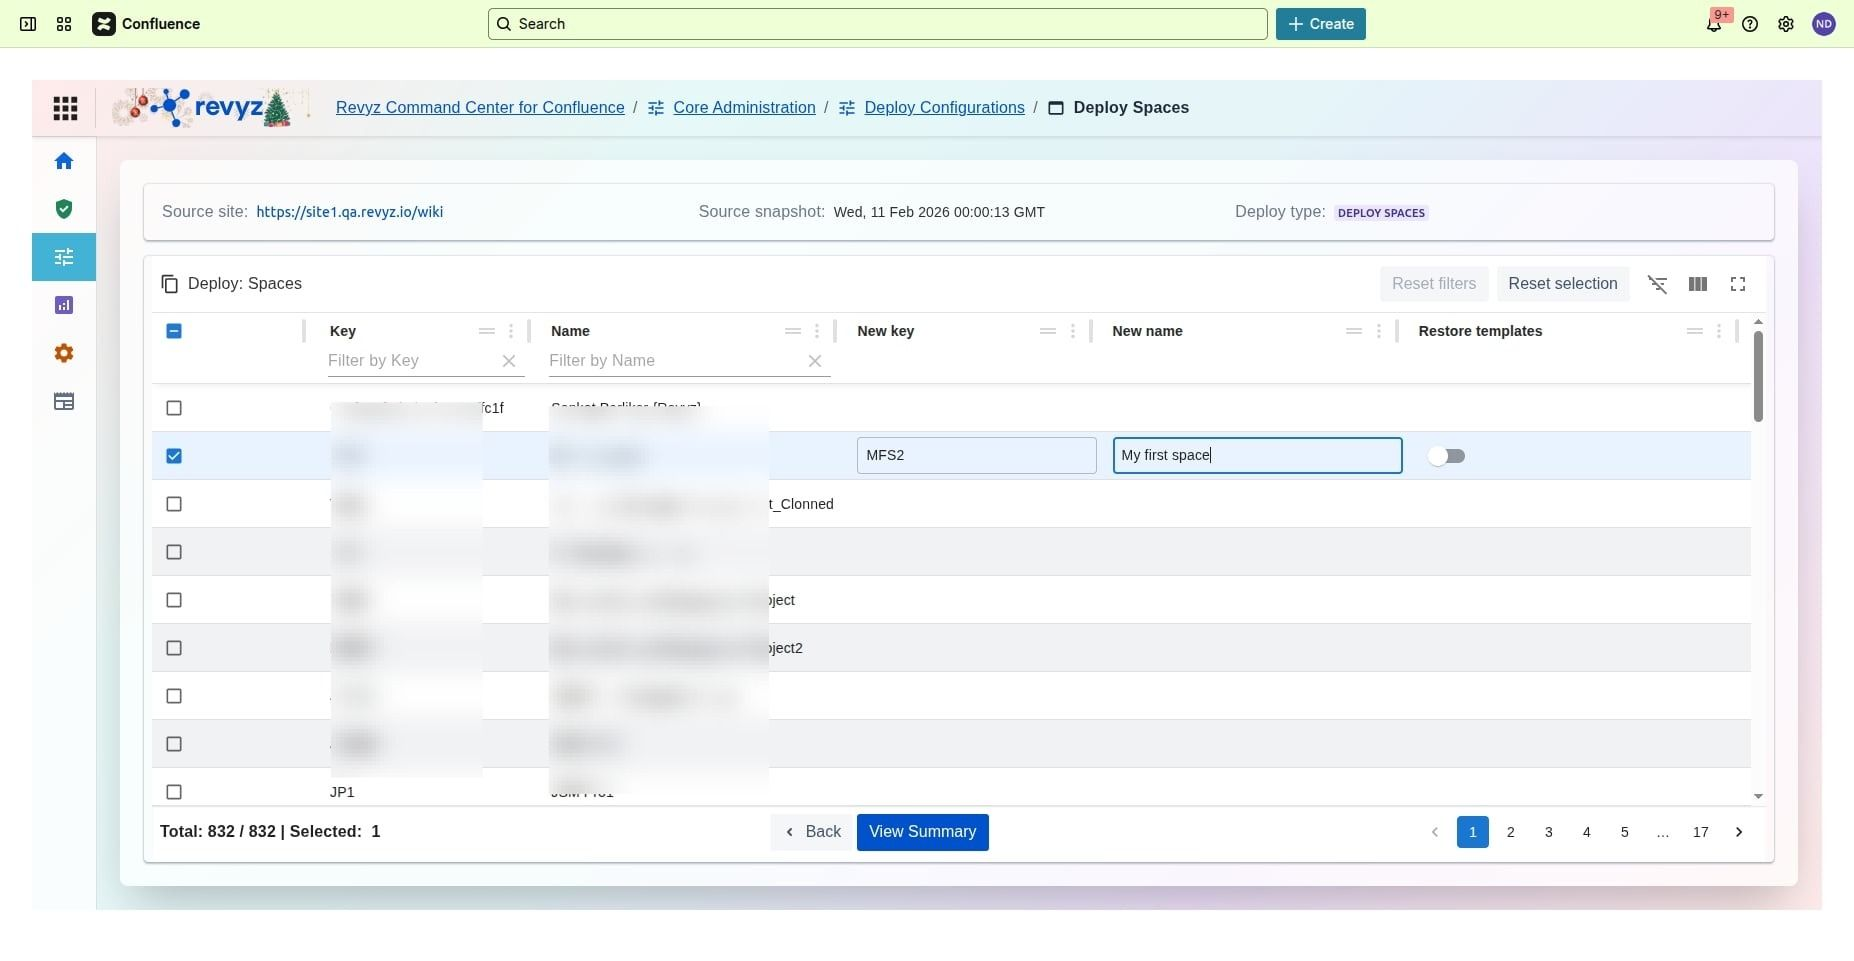This screenshot has width=1854, height=961.
Task: Go to Revyz home in sidebar
Action: [x=64, y=161]
